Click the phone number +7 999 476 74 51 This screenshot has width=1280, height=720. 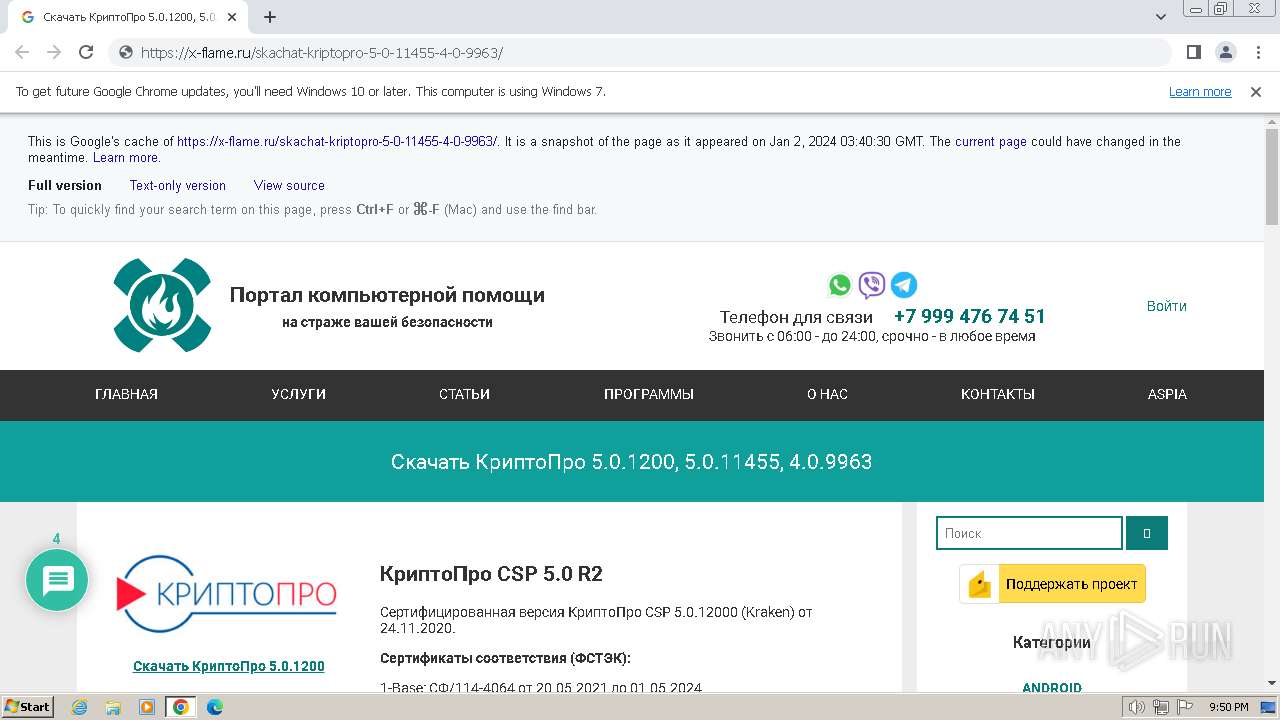point(969,316)
